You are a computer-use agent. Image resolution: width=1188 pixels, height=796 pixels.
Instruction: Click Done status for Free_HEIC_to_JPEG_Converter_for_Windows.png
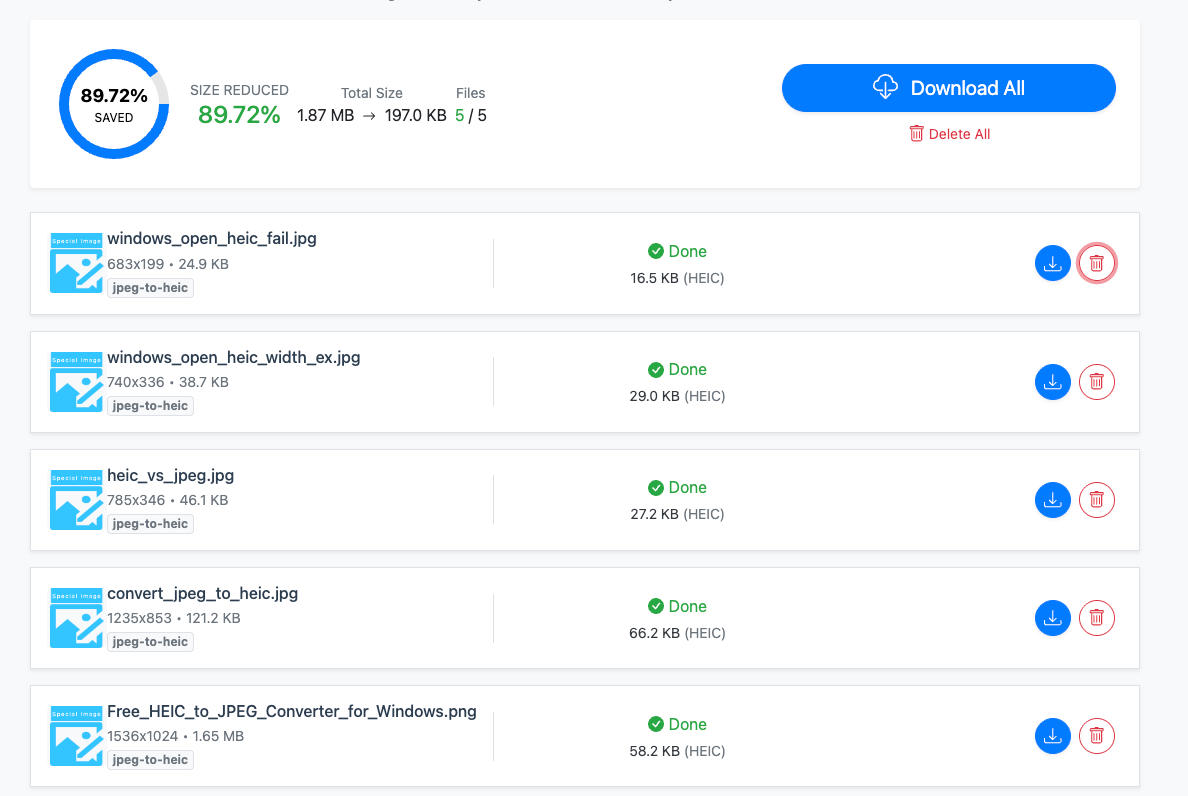tap(677, 725)
